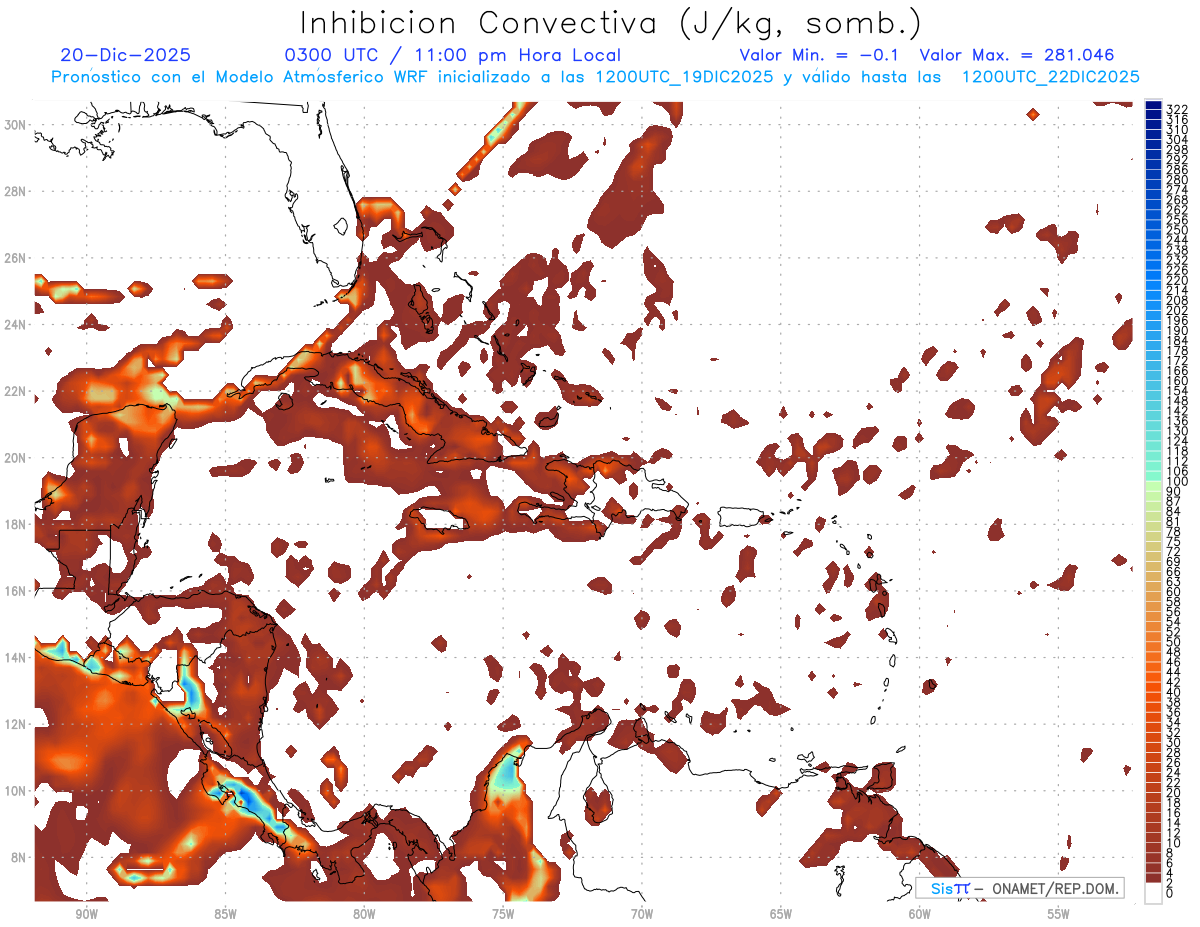The image size is (1200, 927).
Task: Click the "80W" longitude label
Action: click(x=364, y=914)
